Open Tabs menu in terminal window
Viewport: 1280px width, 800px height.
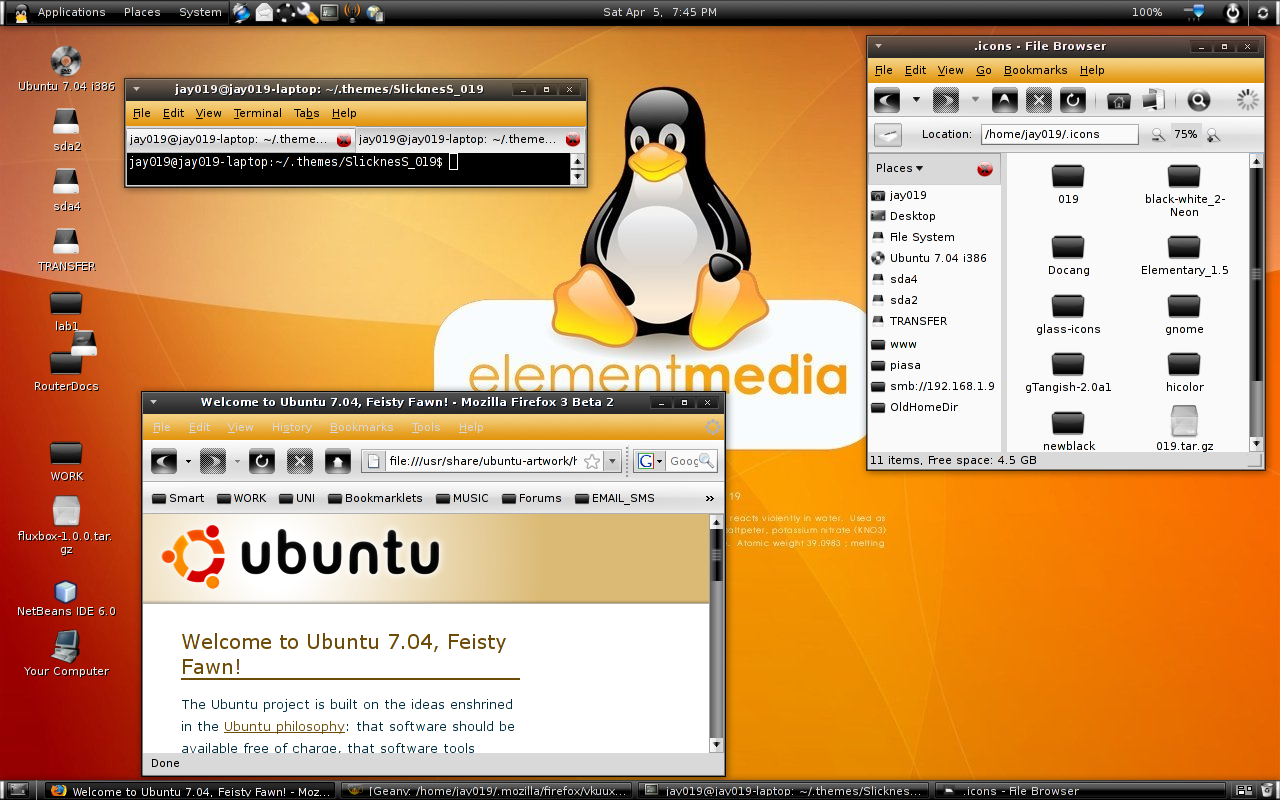(307, 113)
